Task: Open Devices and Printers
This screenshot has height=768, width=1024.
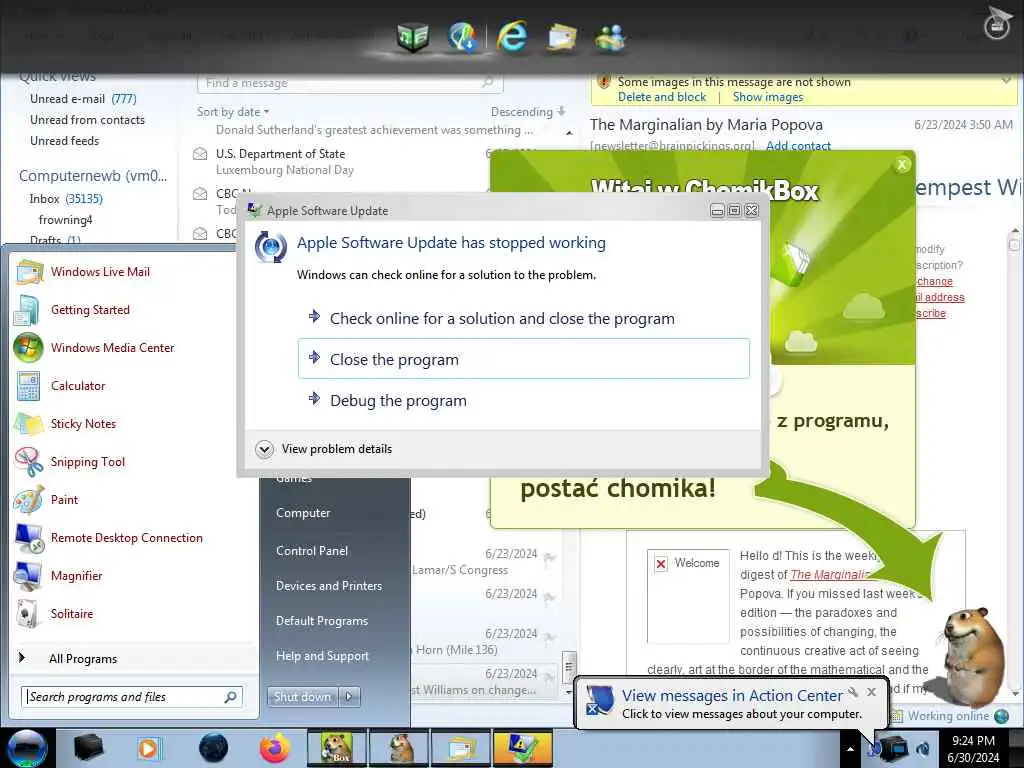Action: tap(328, 586)
